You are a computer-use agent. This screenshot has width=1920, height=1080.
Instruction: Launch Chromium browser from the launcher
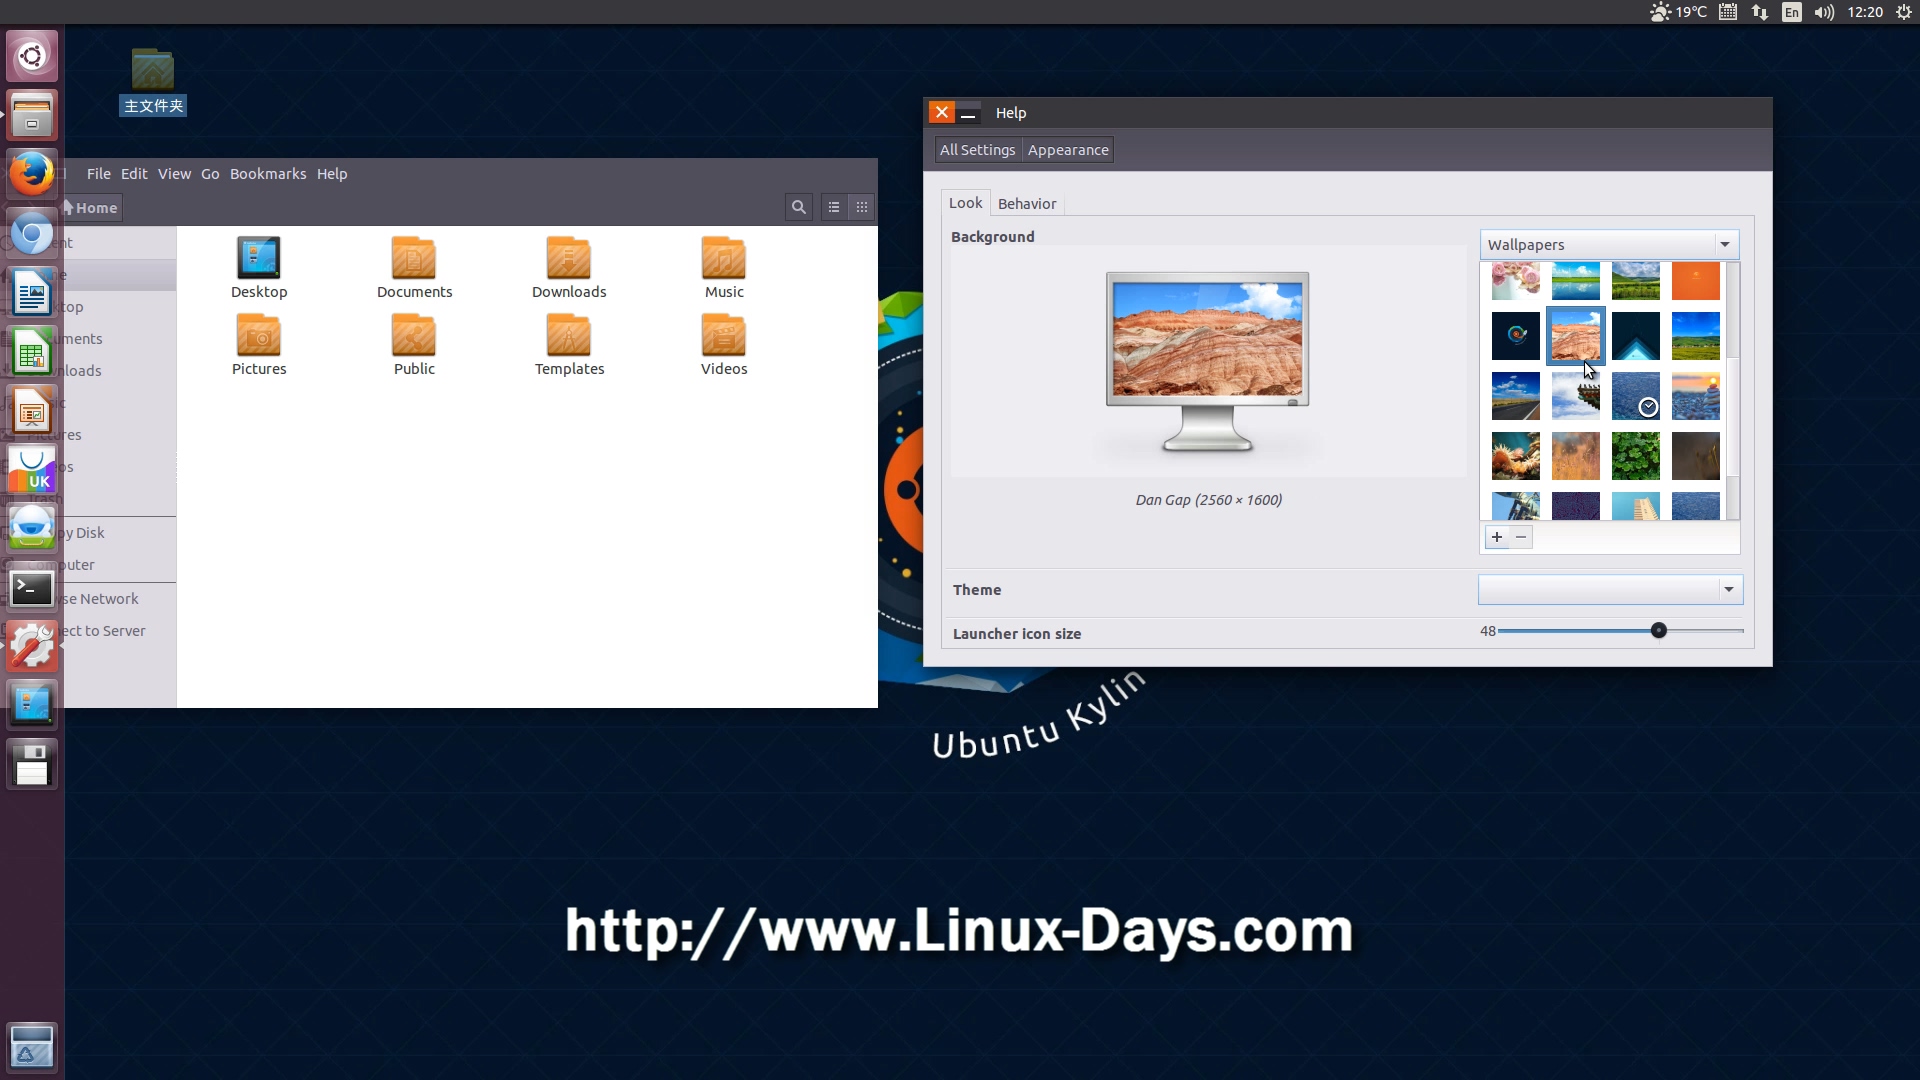click(32, 235)
